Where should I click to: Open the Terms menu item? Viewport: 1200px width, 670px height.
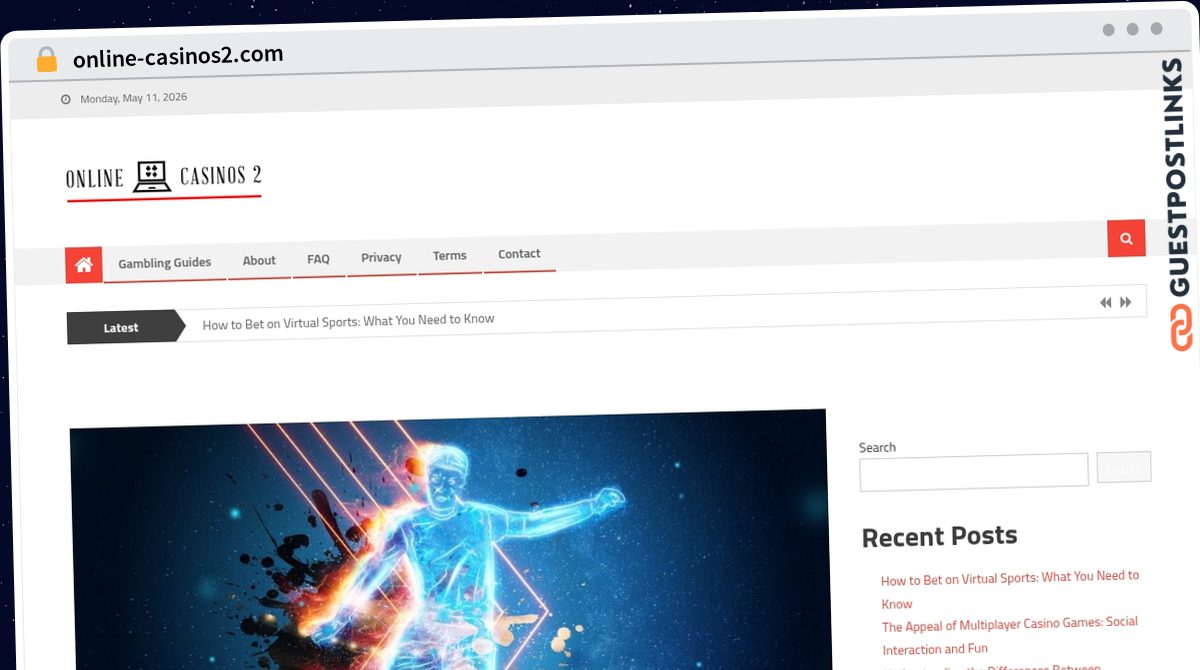(x=449, y=256)
